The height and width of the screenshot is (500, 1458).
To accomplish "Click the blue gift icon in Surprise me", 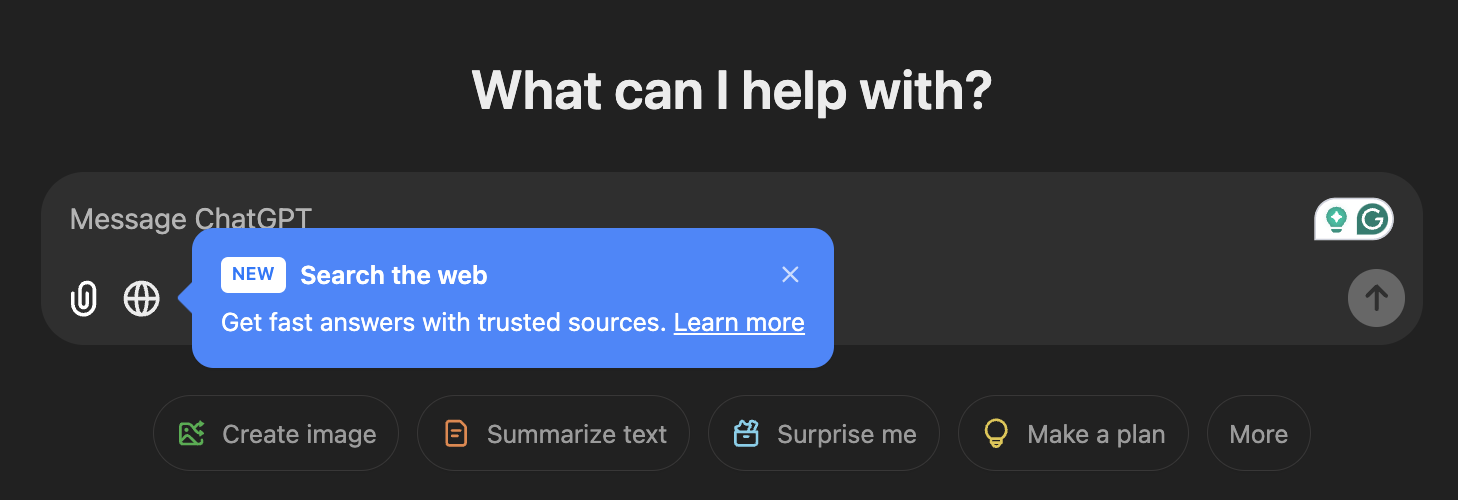I will (x=746, y=433).
